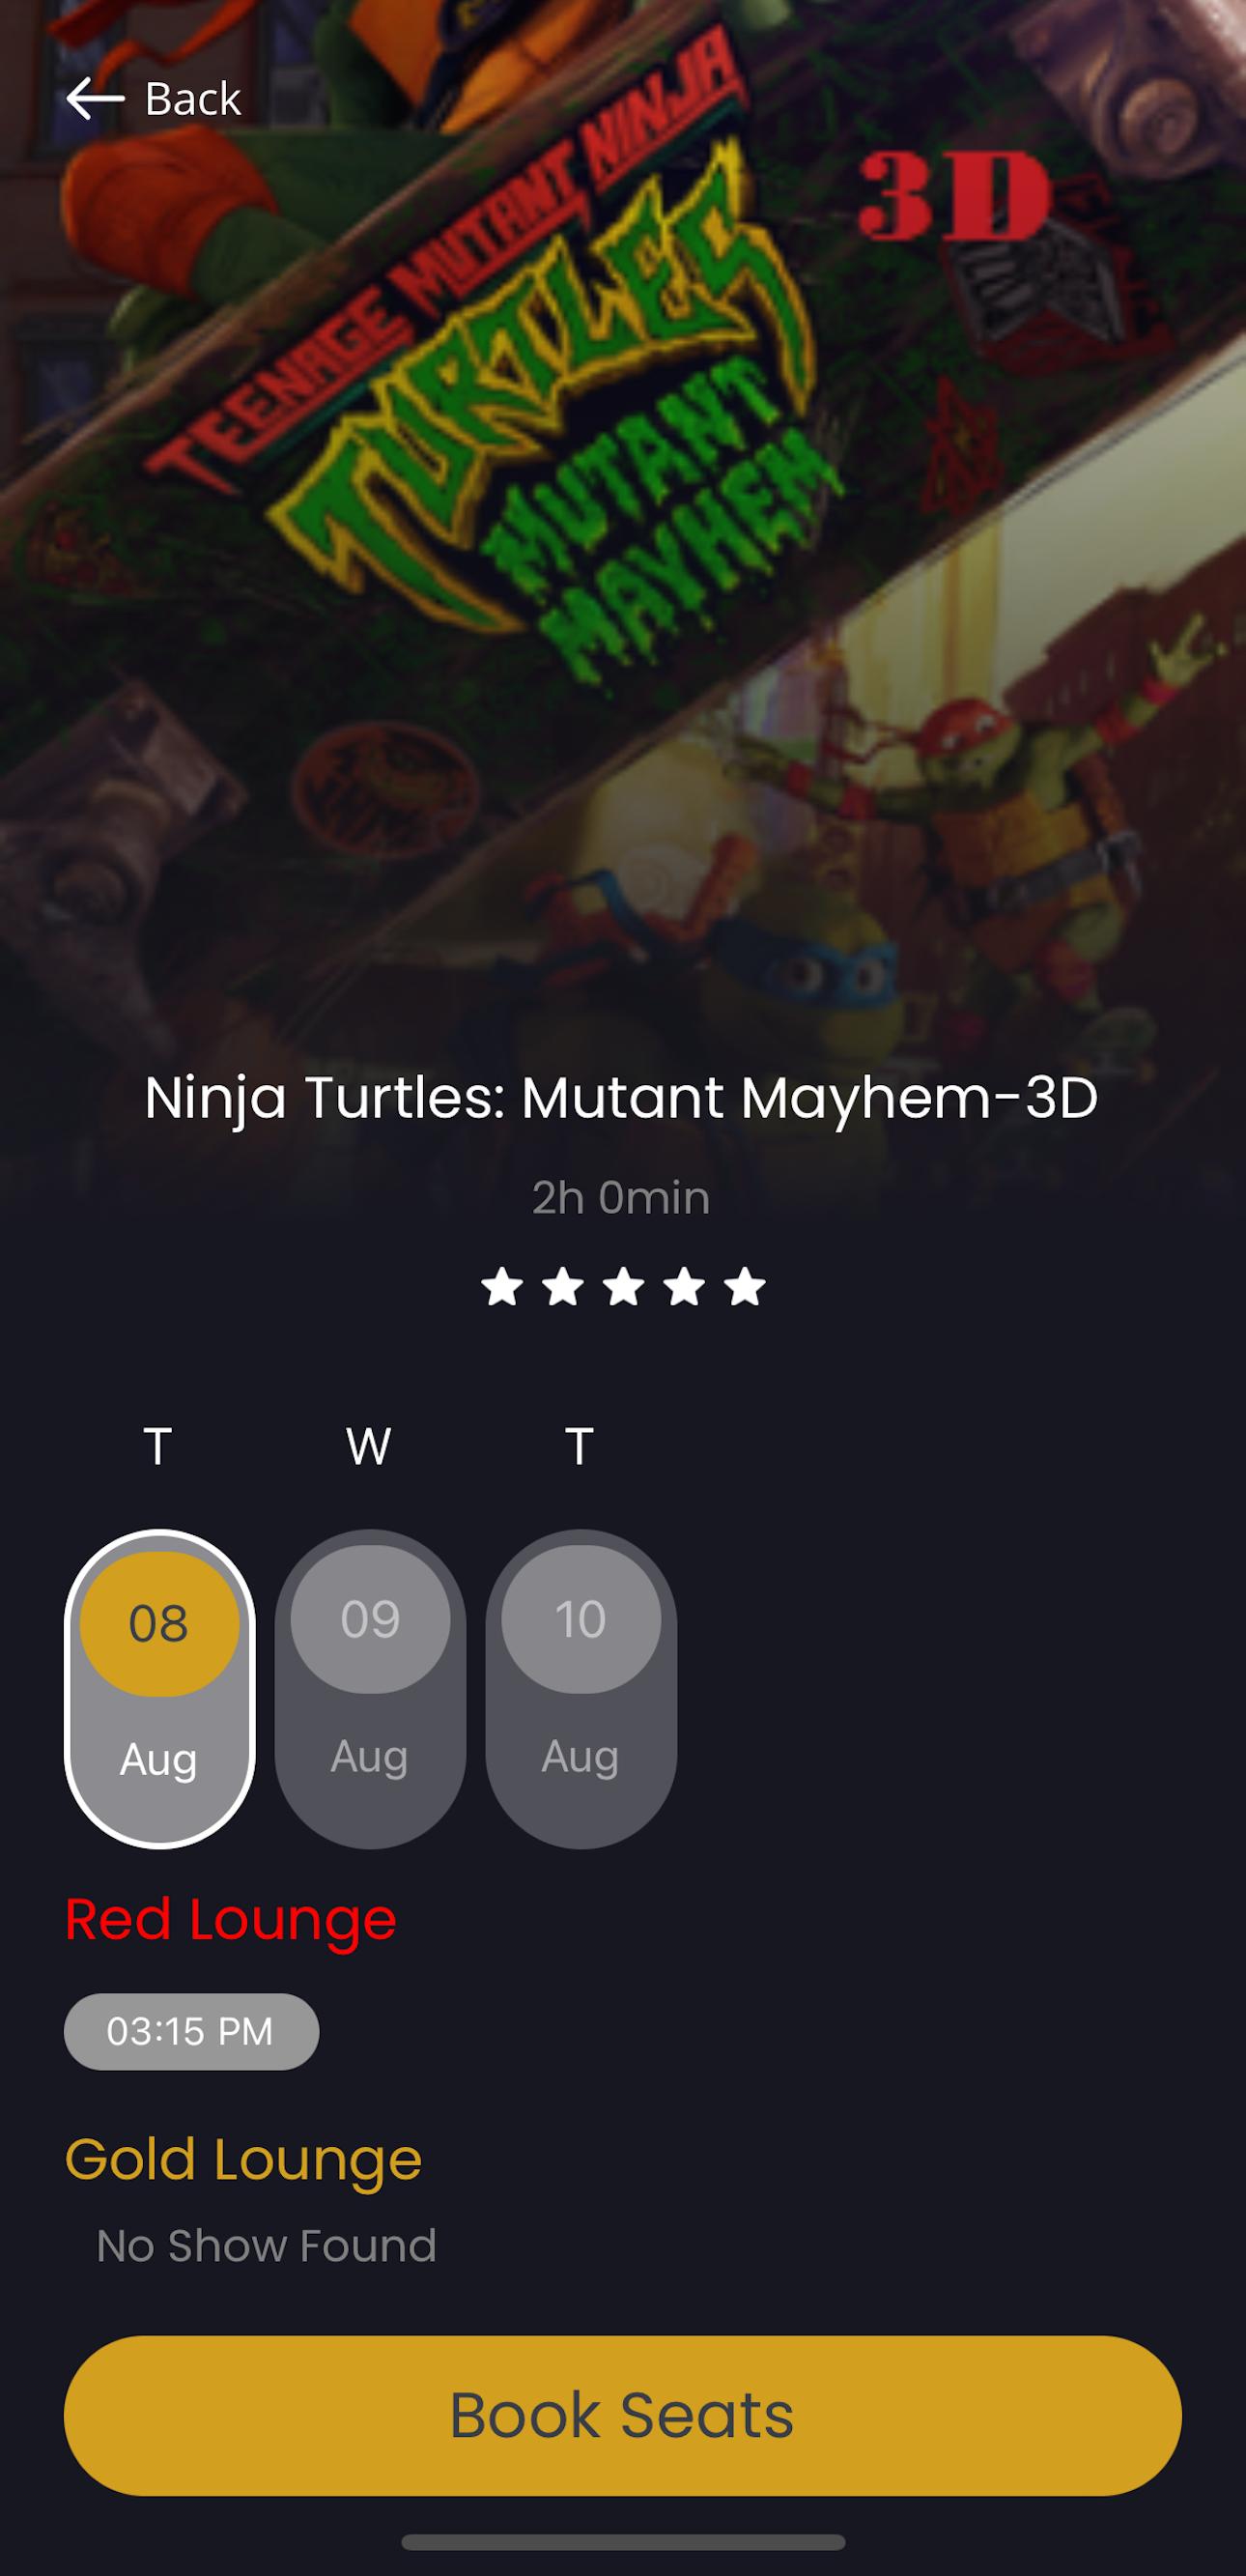Go back via the Back label

click(x=193, y=98)
